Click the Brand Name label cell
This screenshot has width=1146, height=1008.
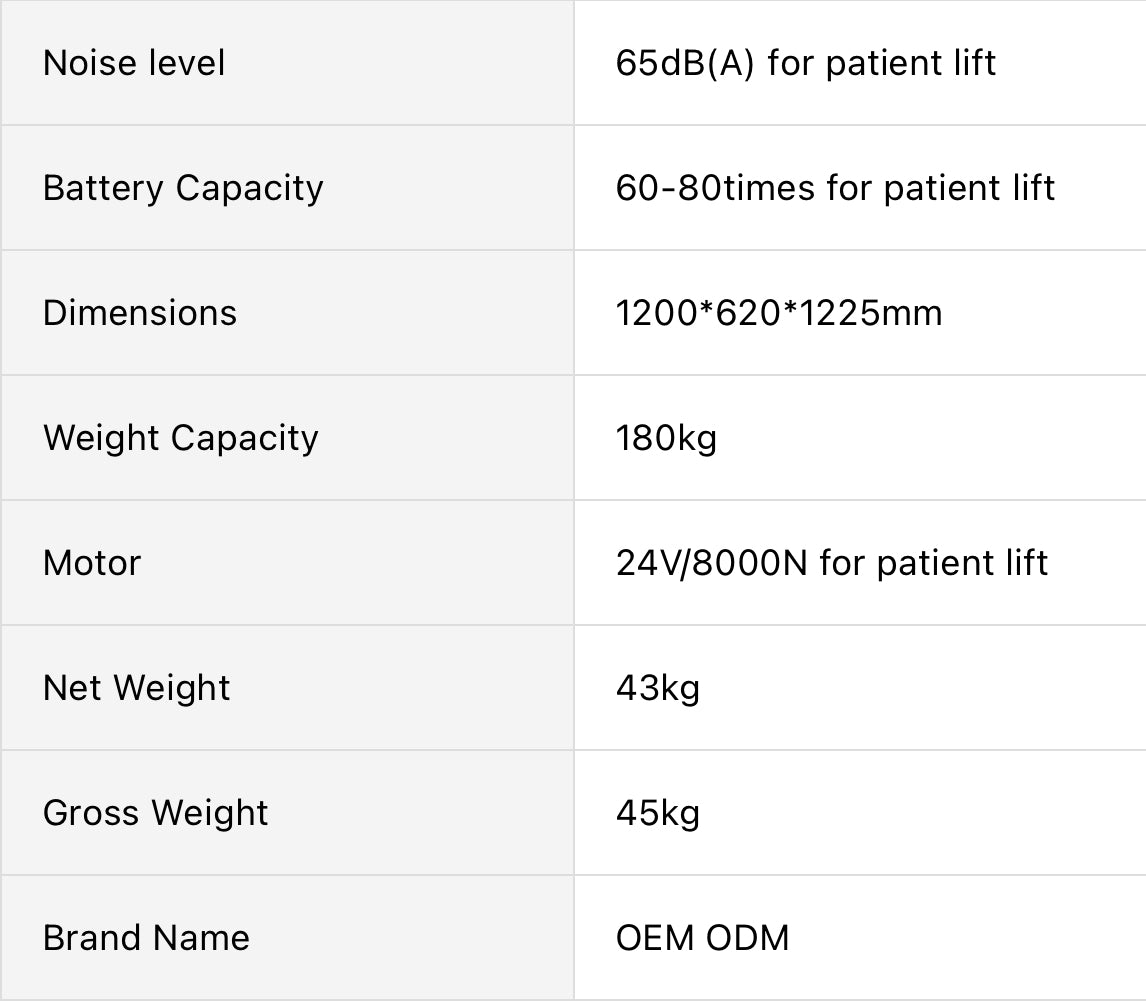pos(146,938)
